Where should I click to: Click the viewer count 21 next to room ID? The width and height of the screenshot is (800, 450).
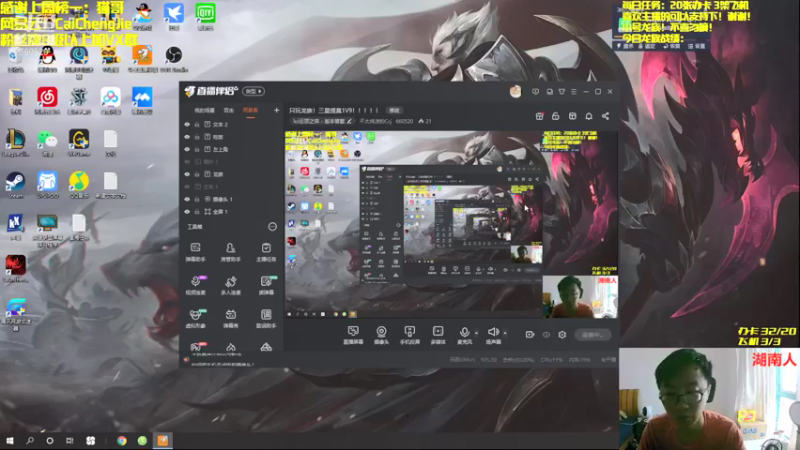click(x=425, y=121)
